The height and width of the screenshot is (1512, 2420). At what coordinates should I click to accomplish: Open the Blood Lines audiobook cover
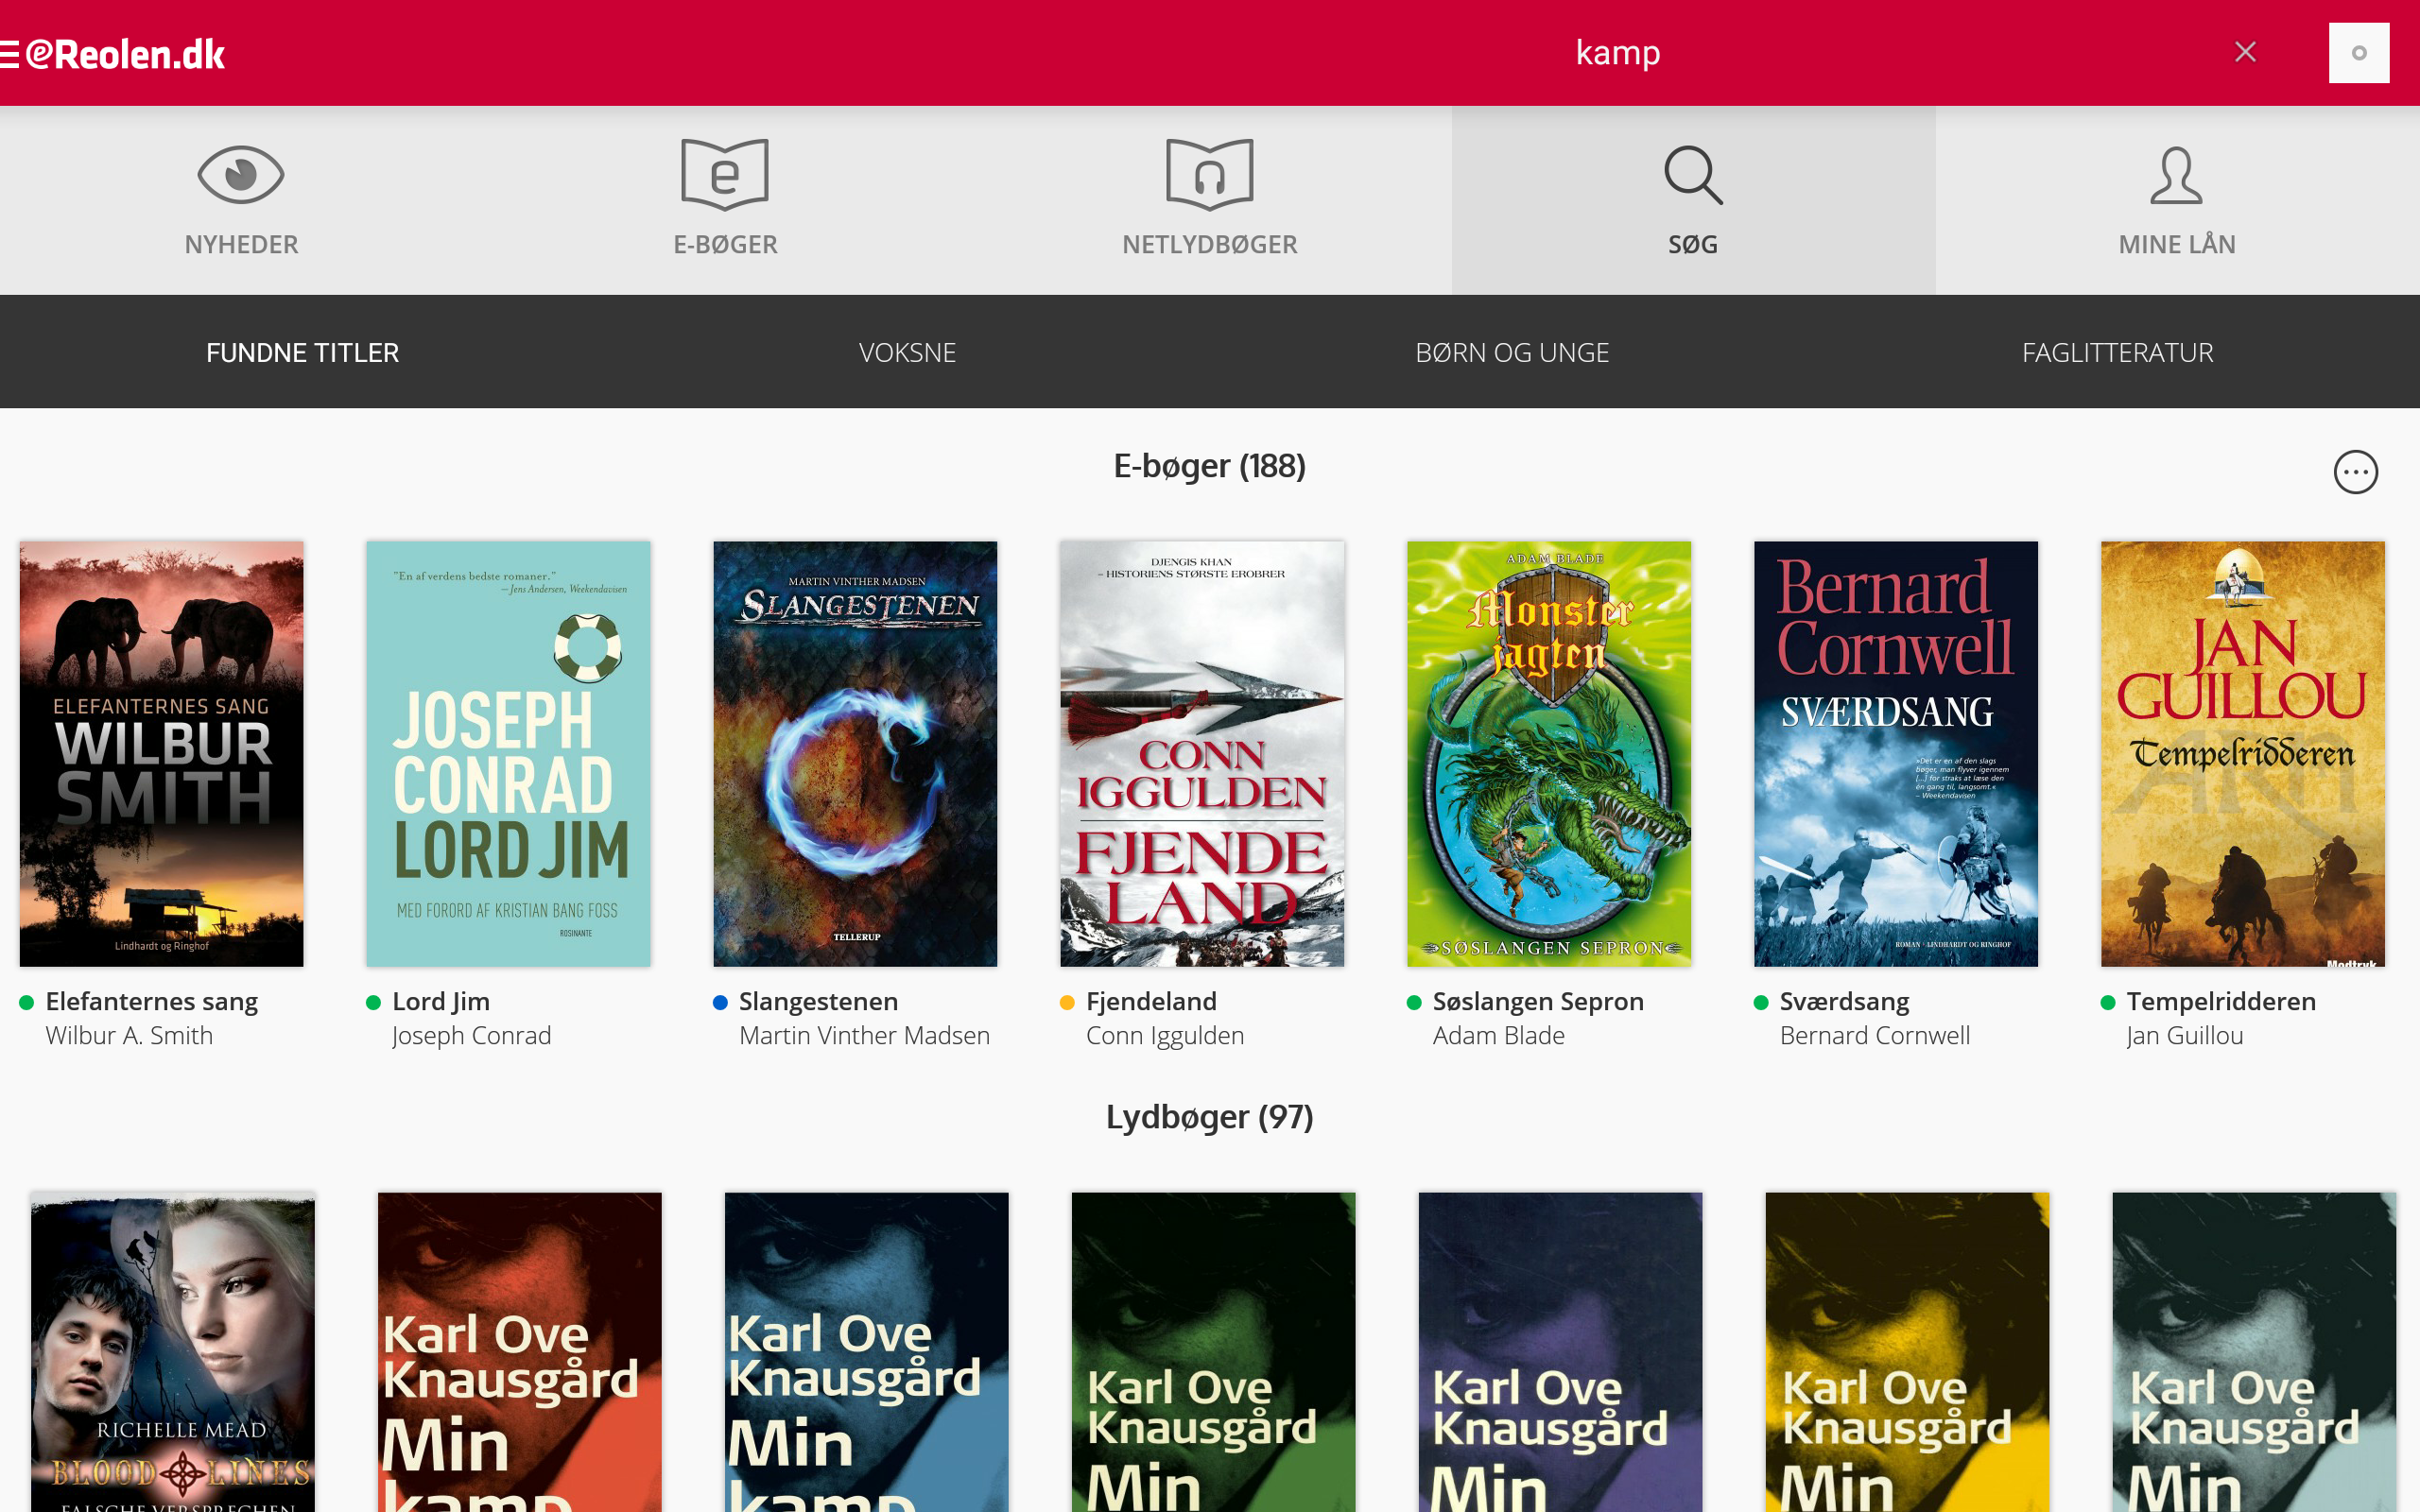(x=172, y=1352)
